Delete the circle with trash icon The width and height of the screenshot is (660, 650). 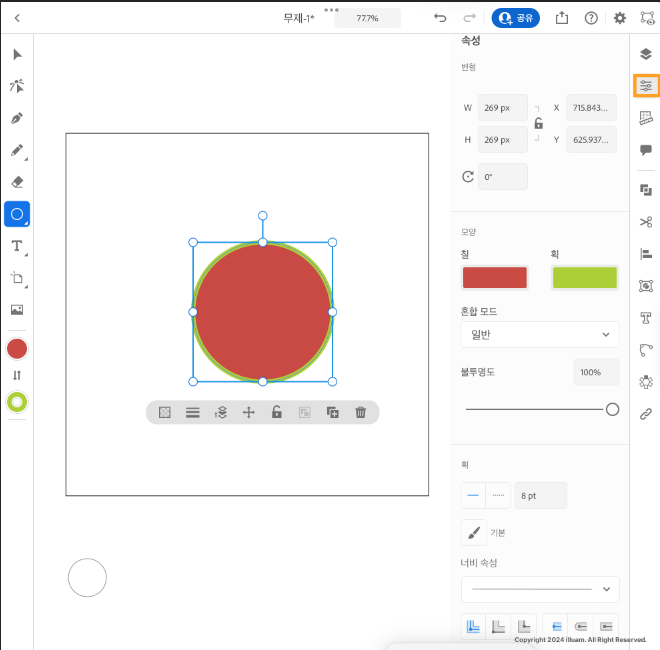click(360, 412)
